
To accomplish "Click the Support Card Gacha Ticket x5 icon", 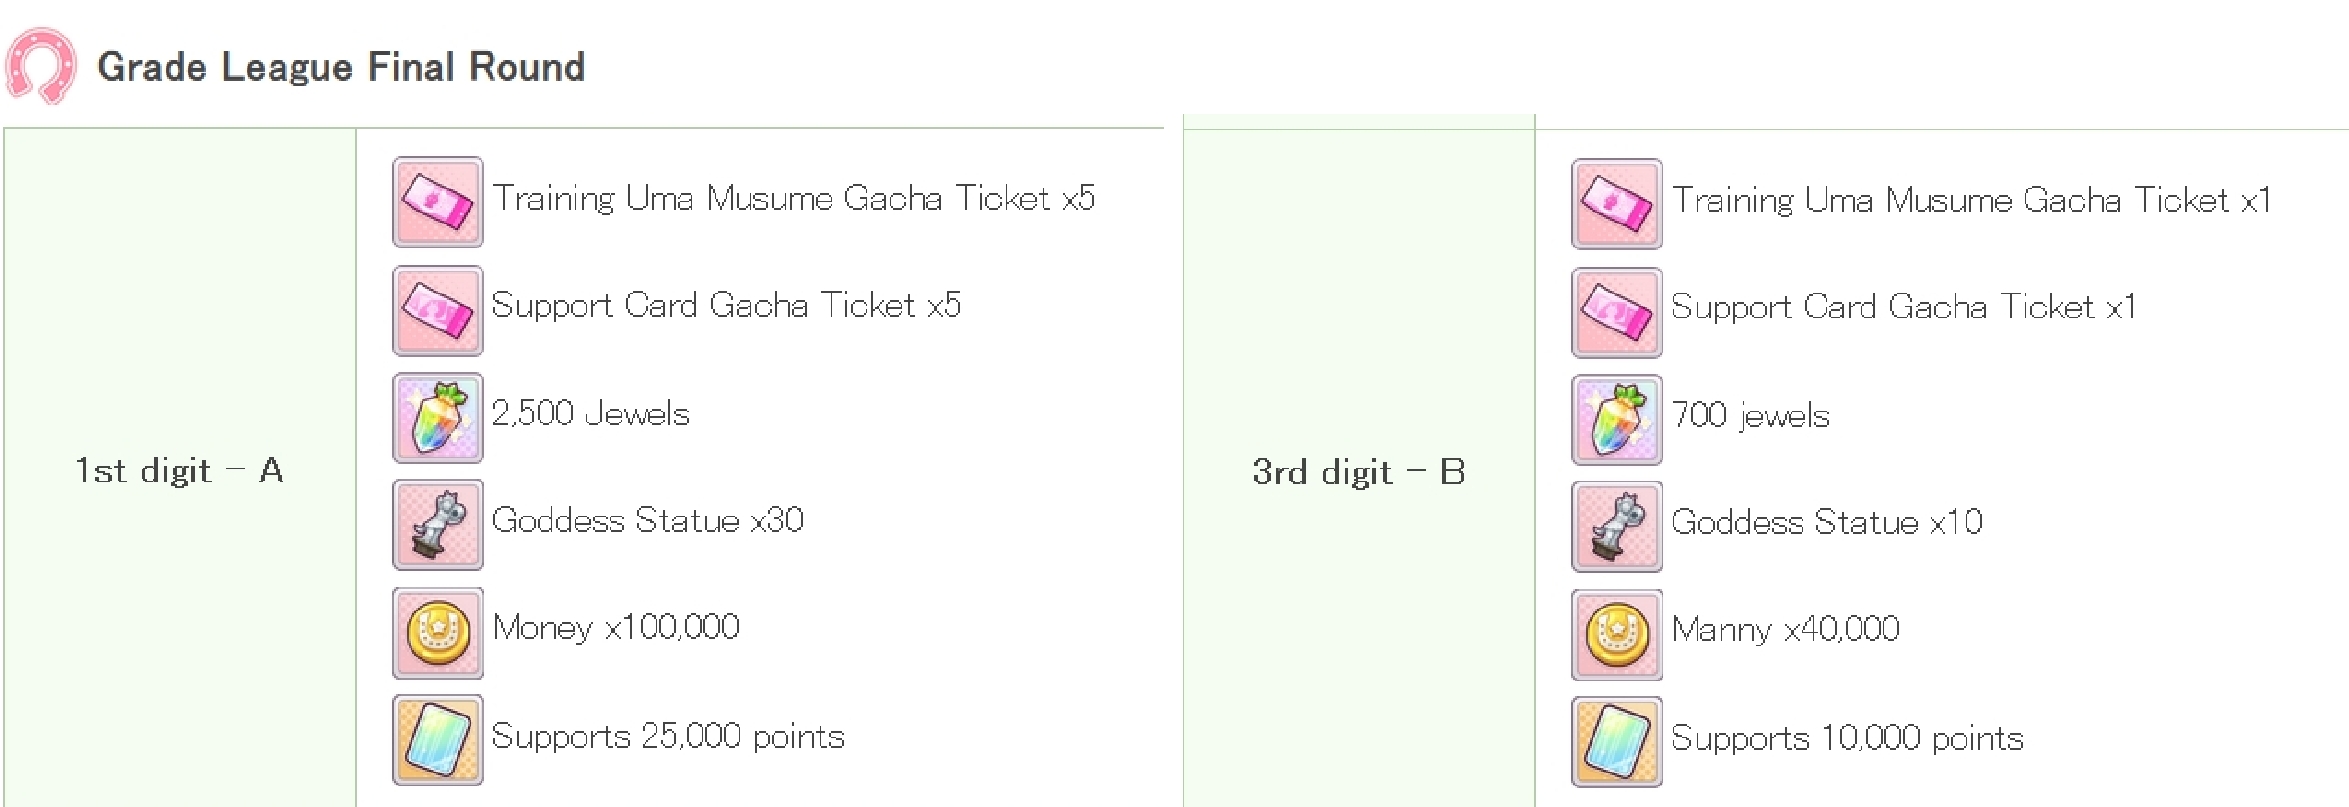I will tap(438, 310).
